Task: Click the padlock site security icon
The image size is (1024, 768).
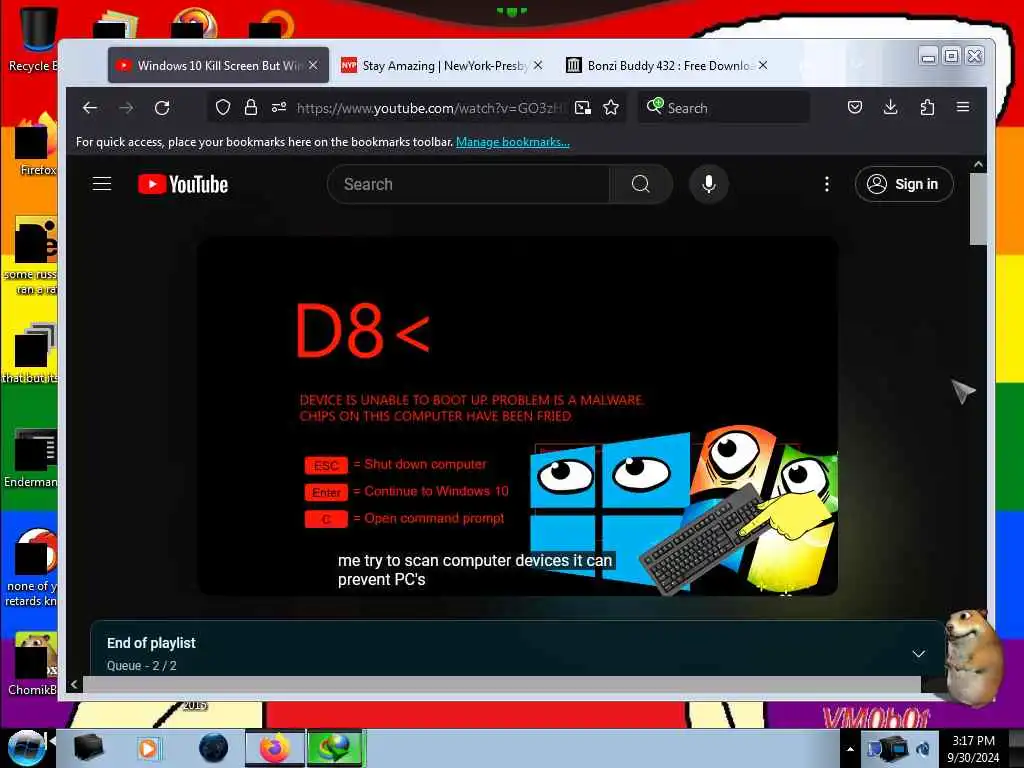Action: pos(251,107)
